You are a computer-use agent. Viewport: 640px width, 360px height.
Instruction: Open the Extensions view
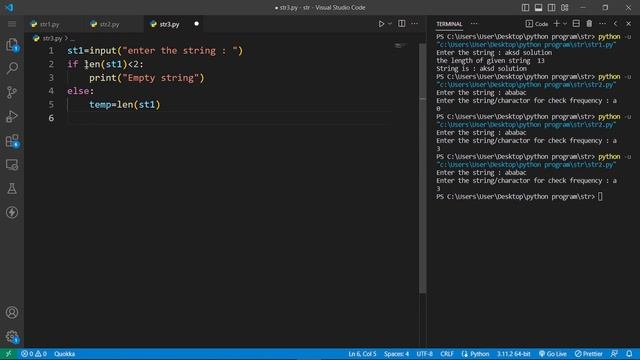(12, 141)
